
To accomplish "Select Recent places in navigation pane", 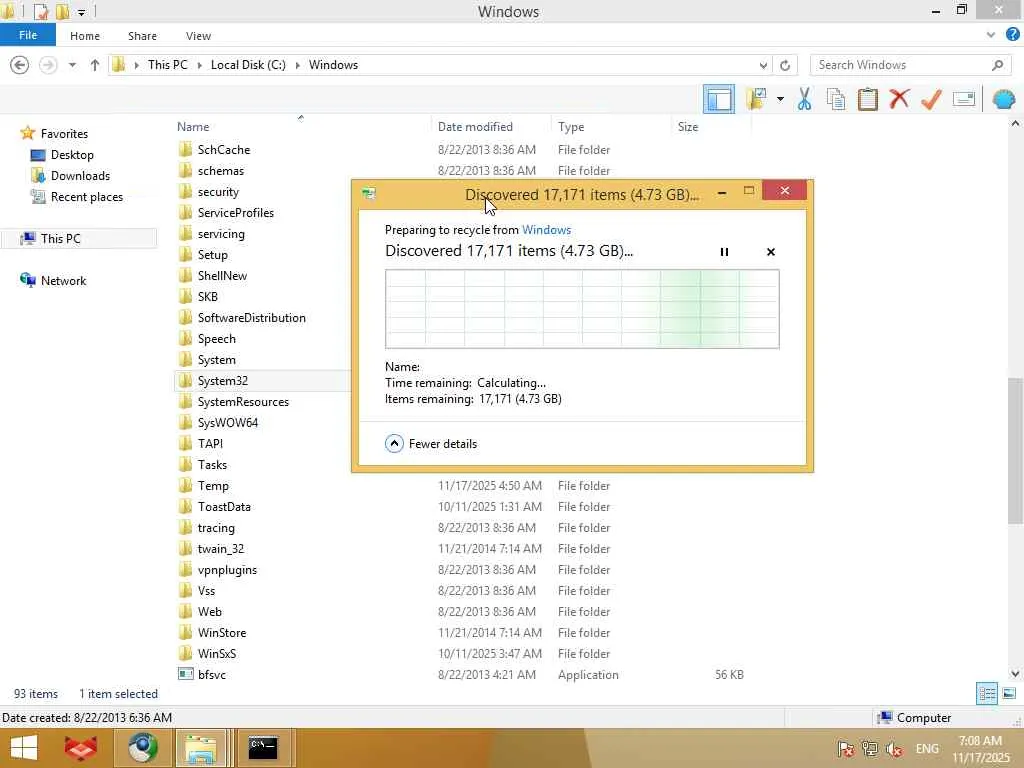I will pyautogui.click(x=87, y=197).
